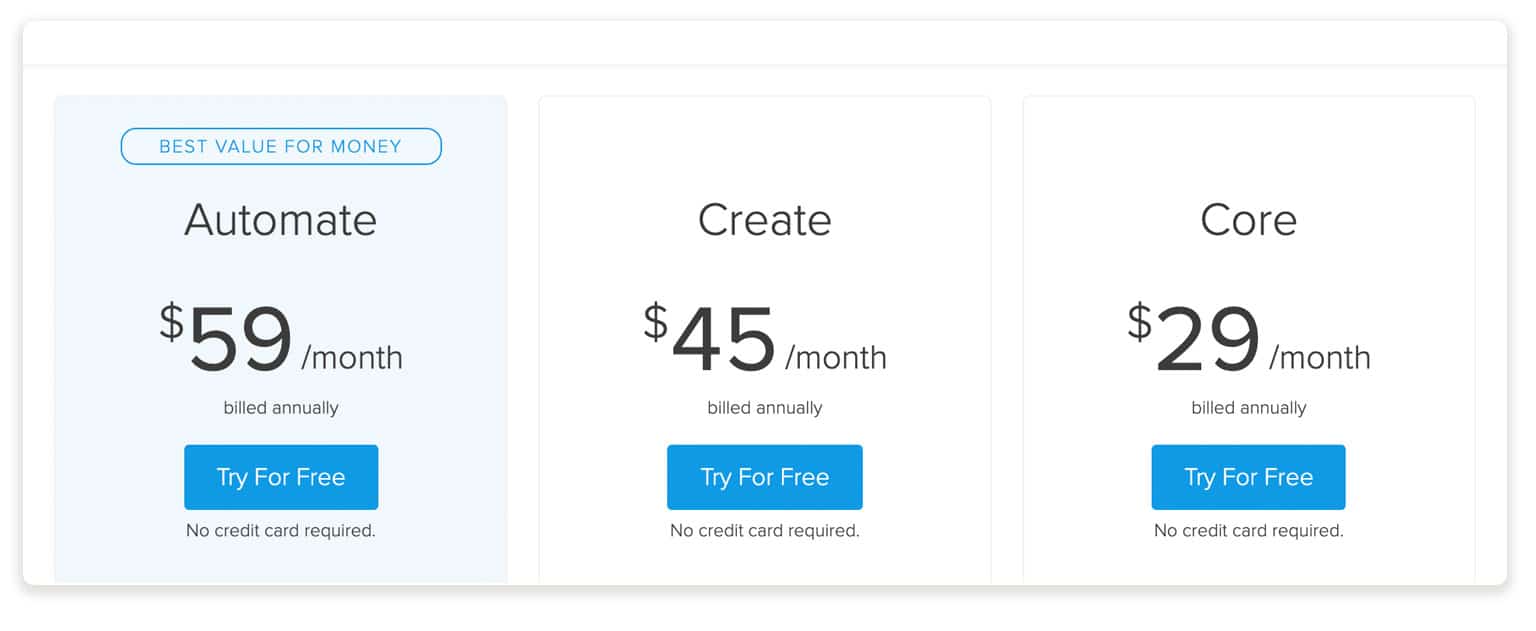Select the Core plan heading
Screen dimensions: 1536x631
coord(1248,220)
